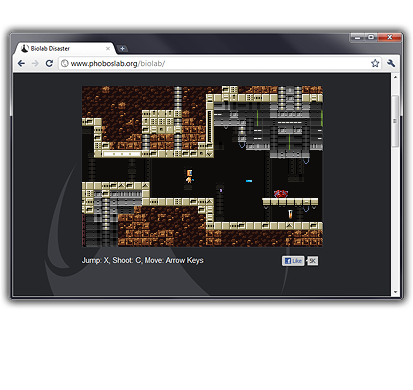The height and width of the screenshot is (390, 413).
Task: Bookmark this page with the star icon
Action: tap(375, 63)
